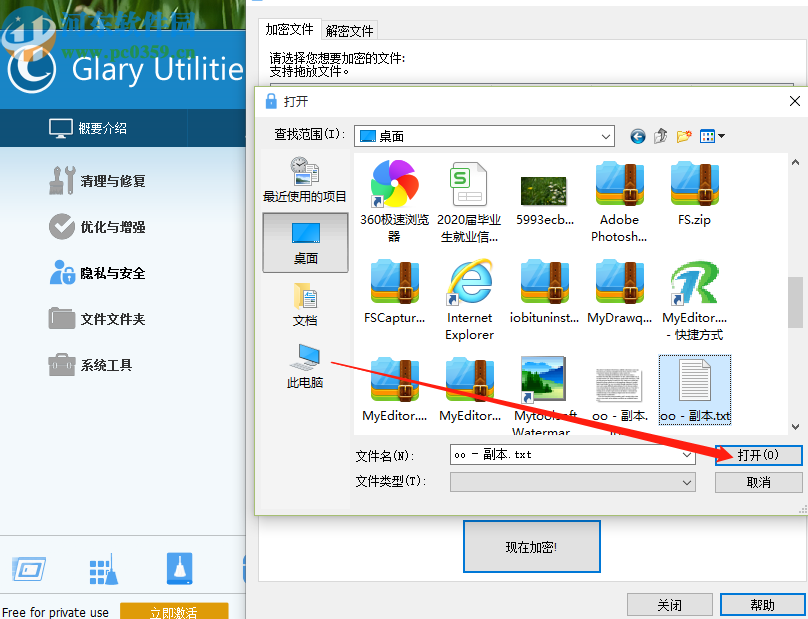
Task: Go to 此电脑 in places bar
Action: pos(305,366)
